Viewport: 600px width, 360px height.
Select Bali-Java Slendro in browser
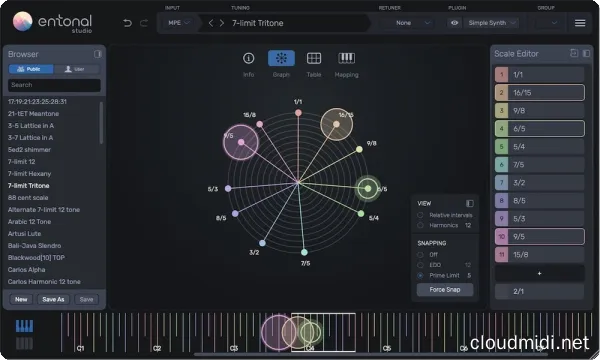pyautogui.click(x=34, y=246)
